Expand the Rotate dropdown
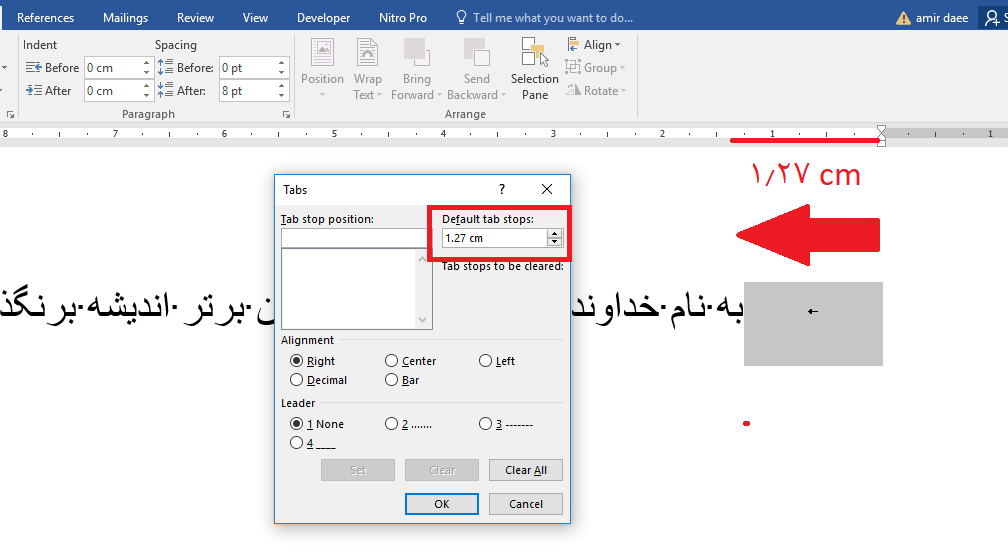 pyautogui.click(x=596, y=91)
